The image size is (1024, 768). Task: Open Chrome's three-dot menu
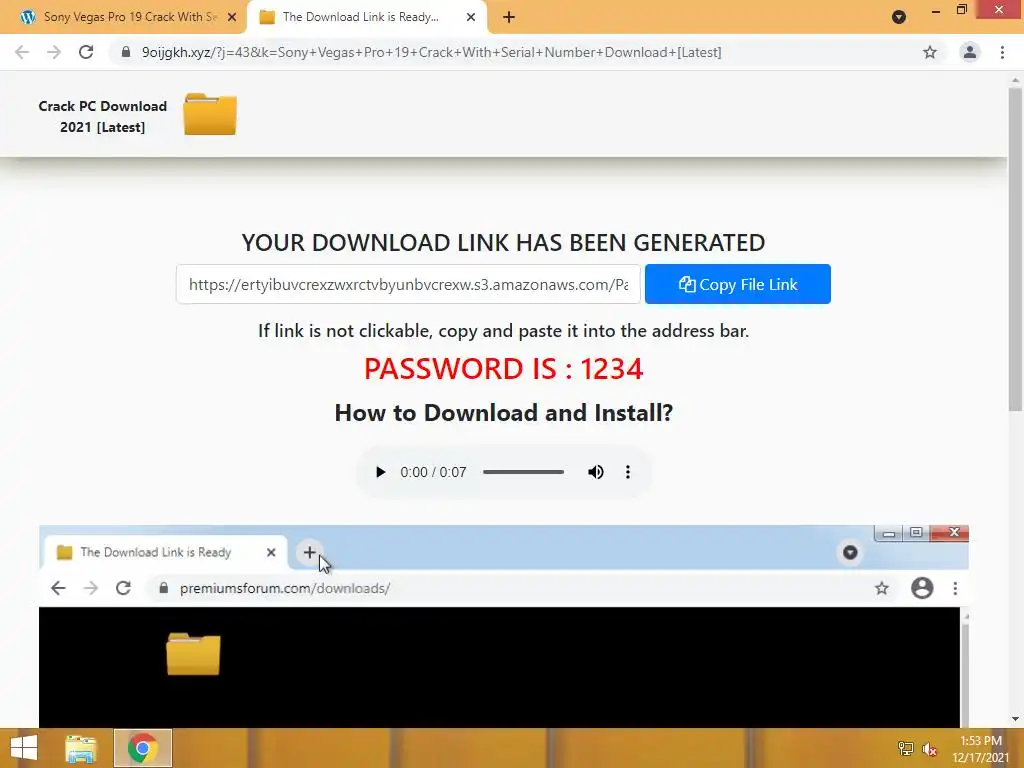(1002, 52)
